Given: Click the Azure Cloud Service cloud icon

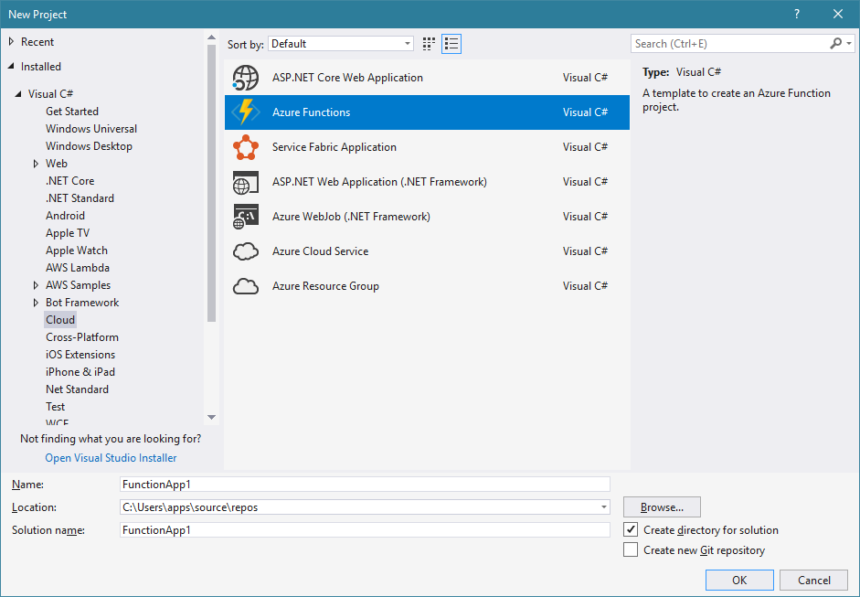Looking at the screenshot, I should click(x=245, y=251).
